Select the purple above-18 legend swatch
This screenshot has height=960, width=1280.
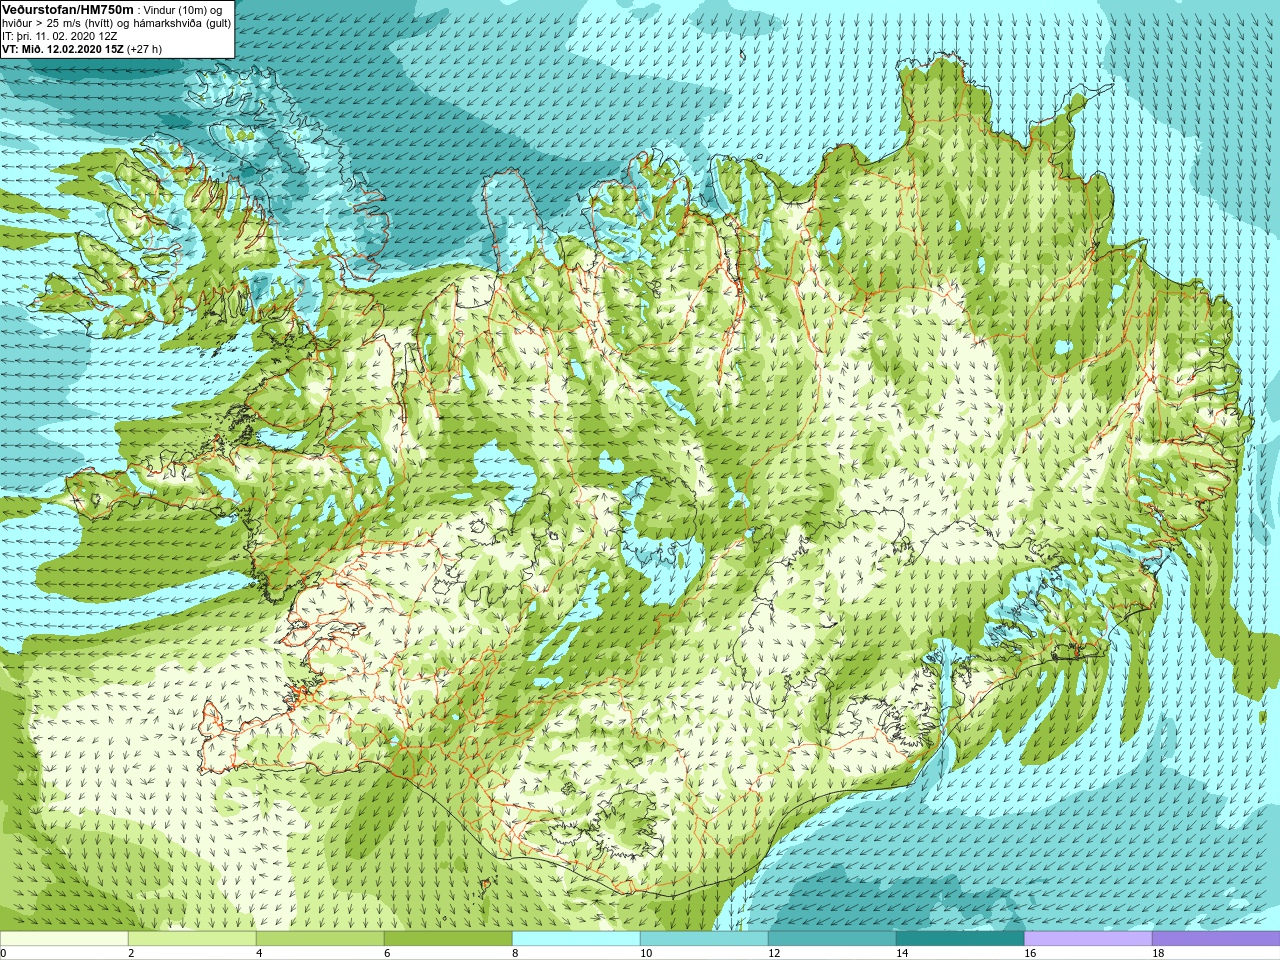(x=1216, y=939)
